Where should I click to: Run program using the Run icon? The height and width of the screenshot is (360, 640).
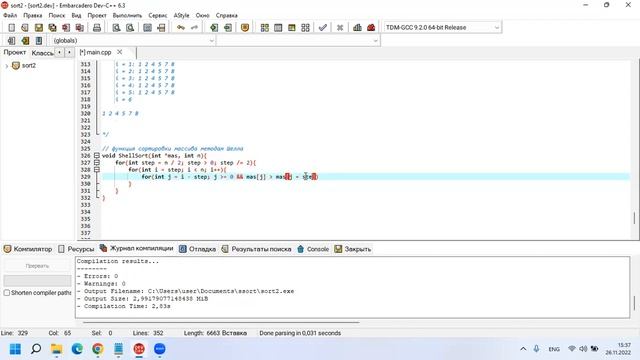click(278, 27)
